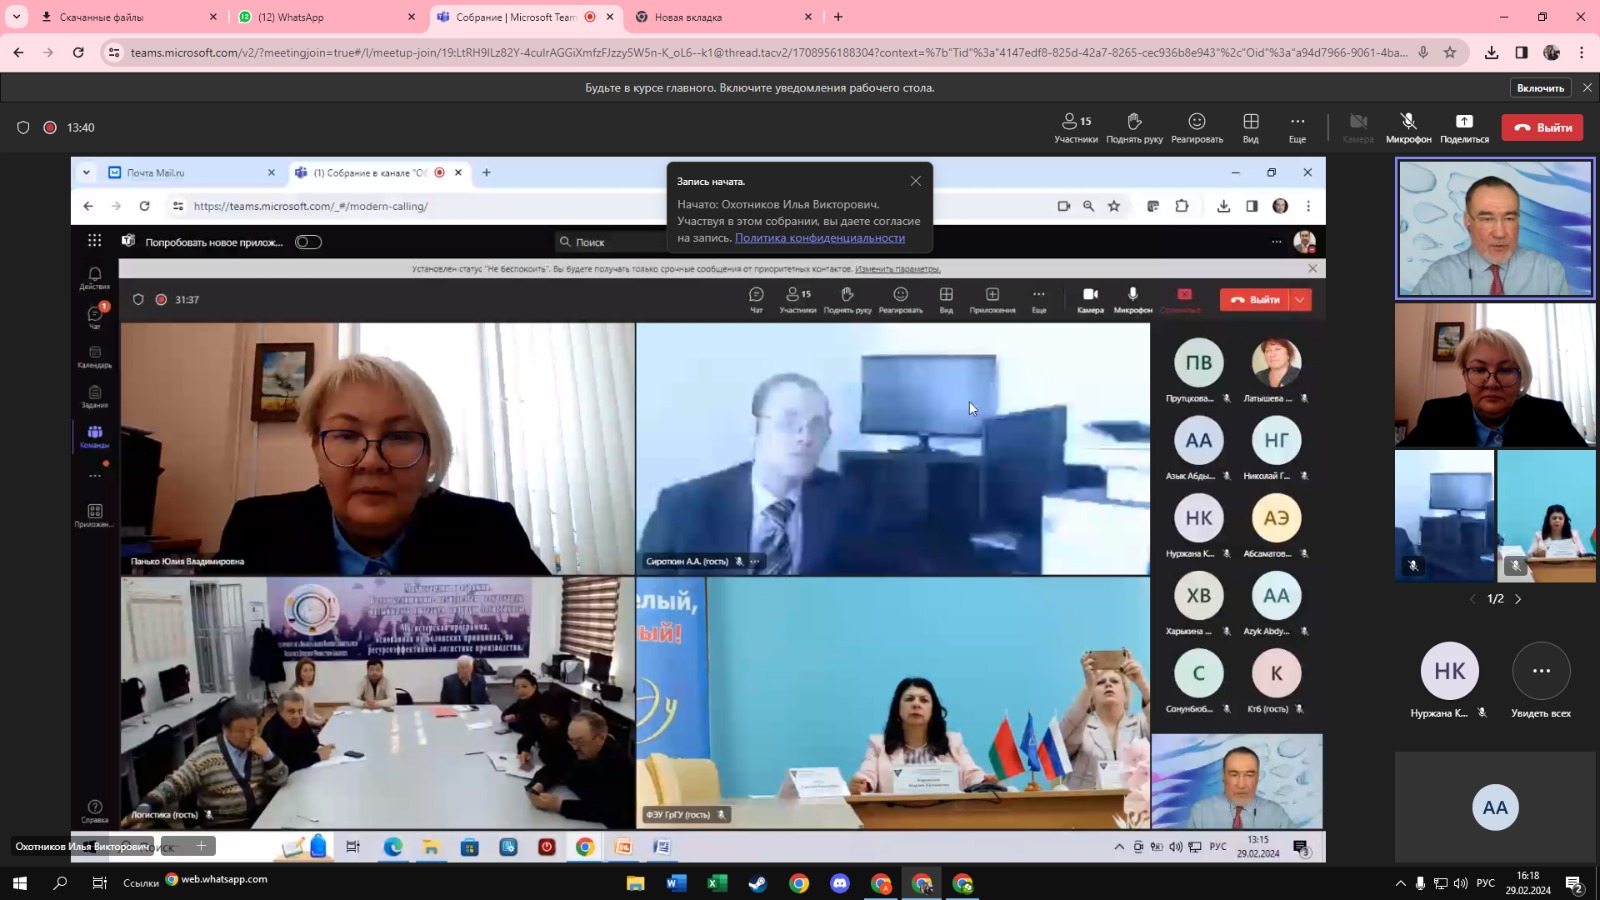This screenshot has width=1600, height=900.
Task: Open the Политика конфиденциальности link
Action: tap(820, 238)
